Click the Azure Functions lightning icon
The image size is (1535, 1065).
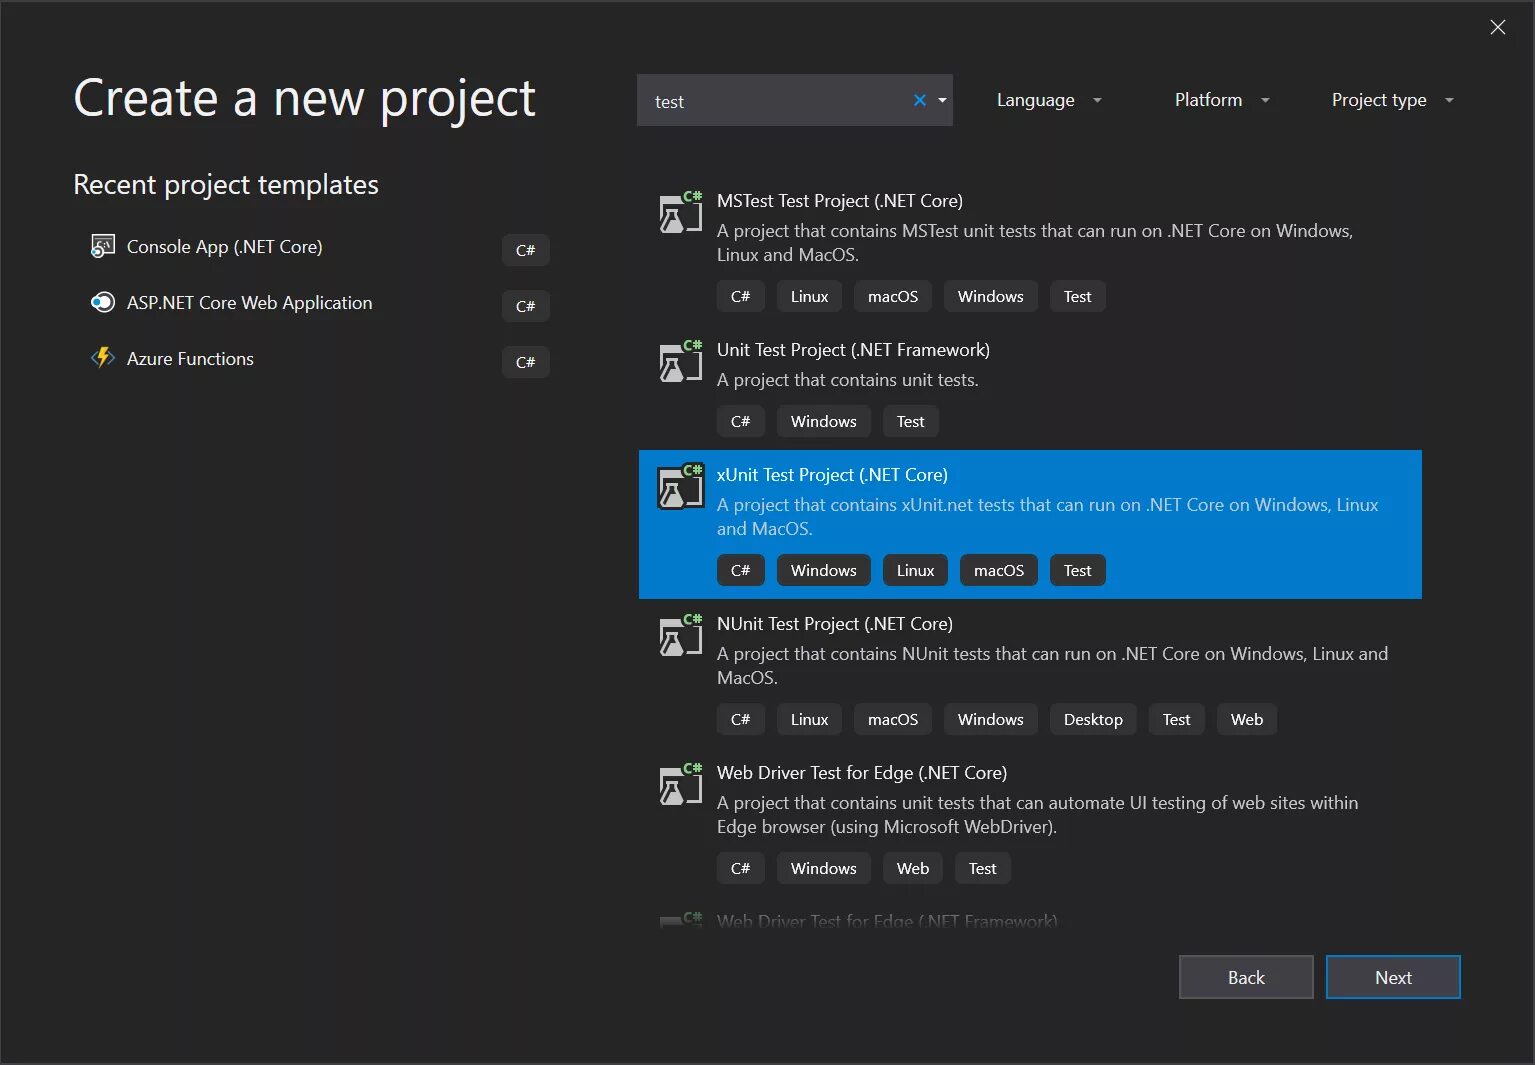click(x=102, y=358)
